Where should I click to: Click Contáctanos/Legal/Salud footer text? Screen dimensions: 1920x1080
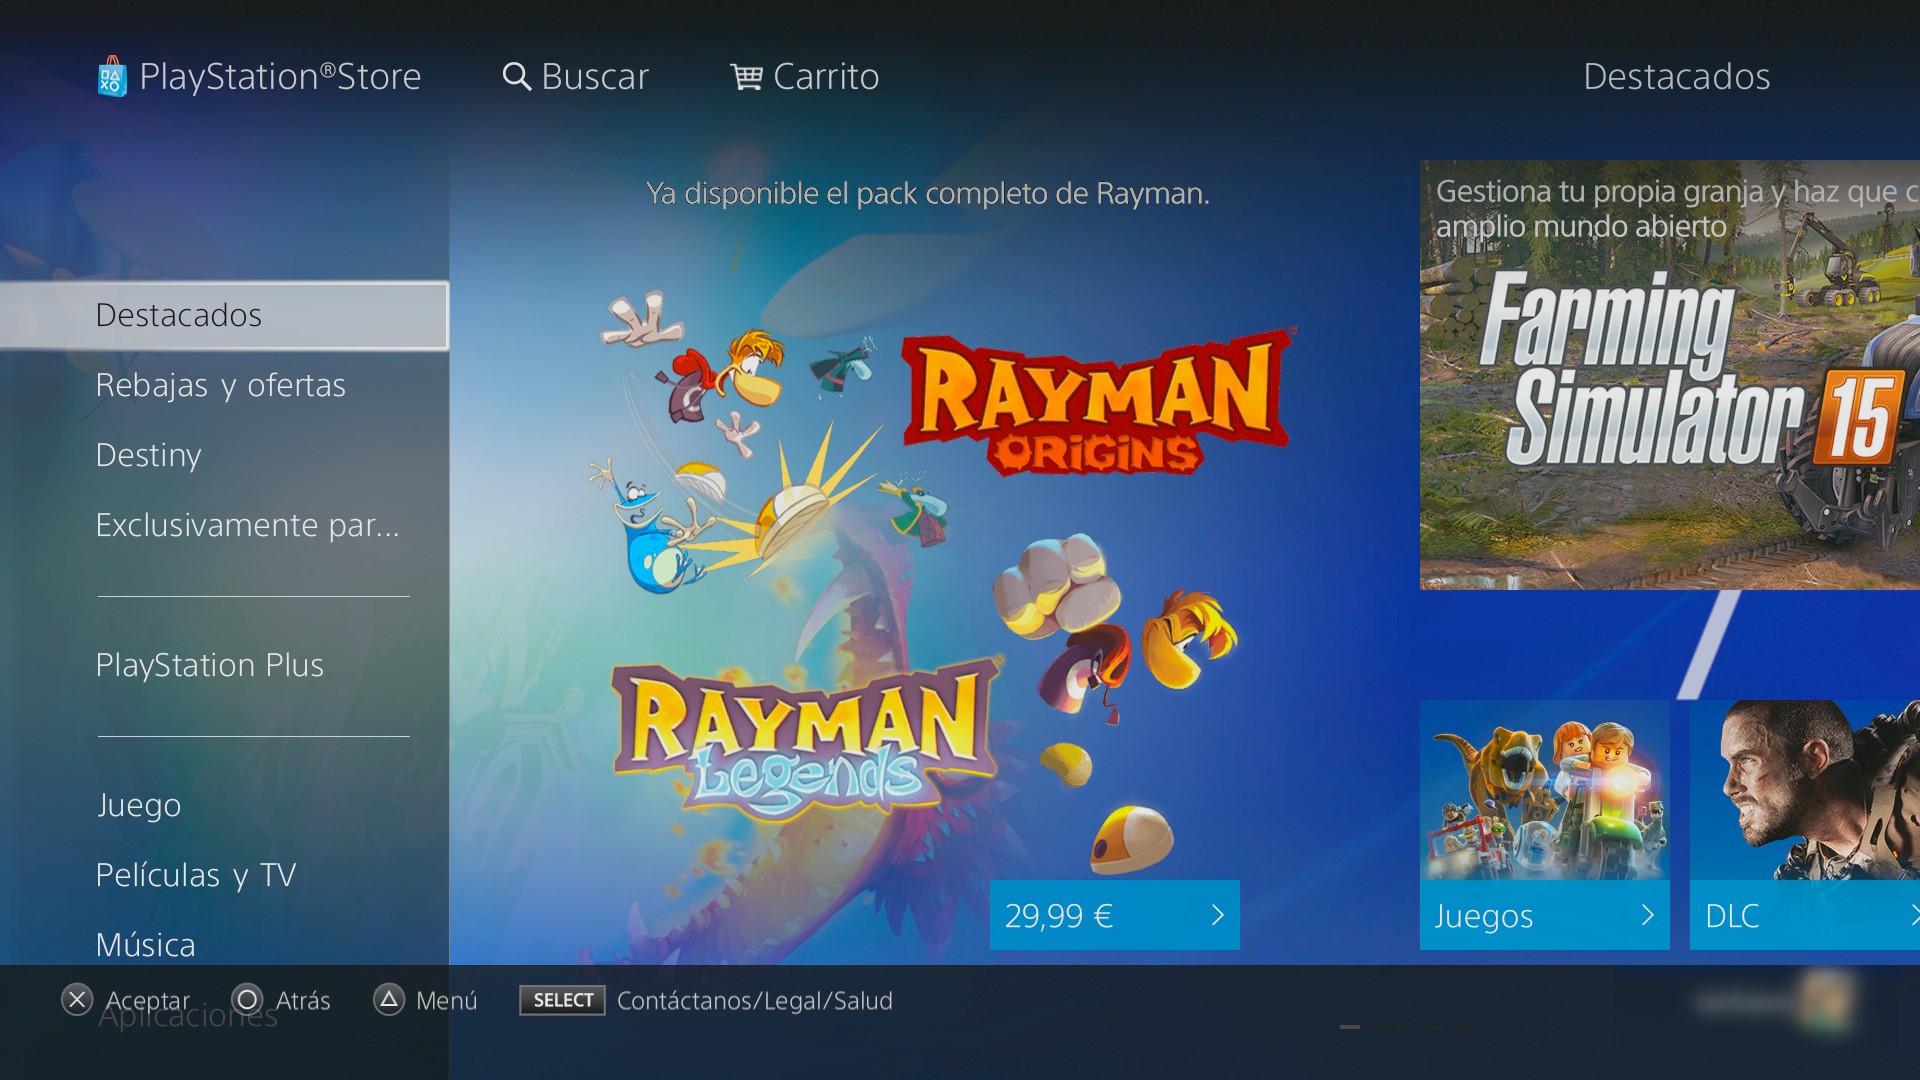755,1000
